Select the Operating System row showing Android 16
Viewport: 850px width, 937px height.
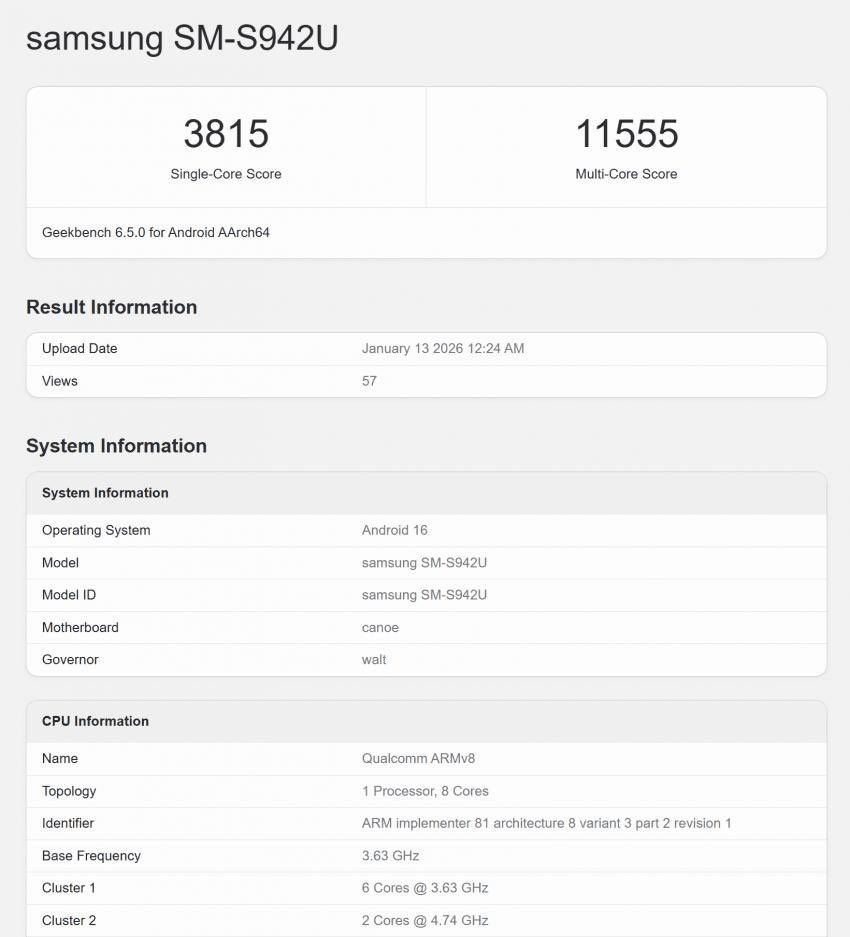tap(425, 530)
